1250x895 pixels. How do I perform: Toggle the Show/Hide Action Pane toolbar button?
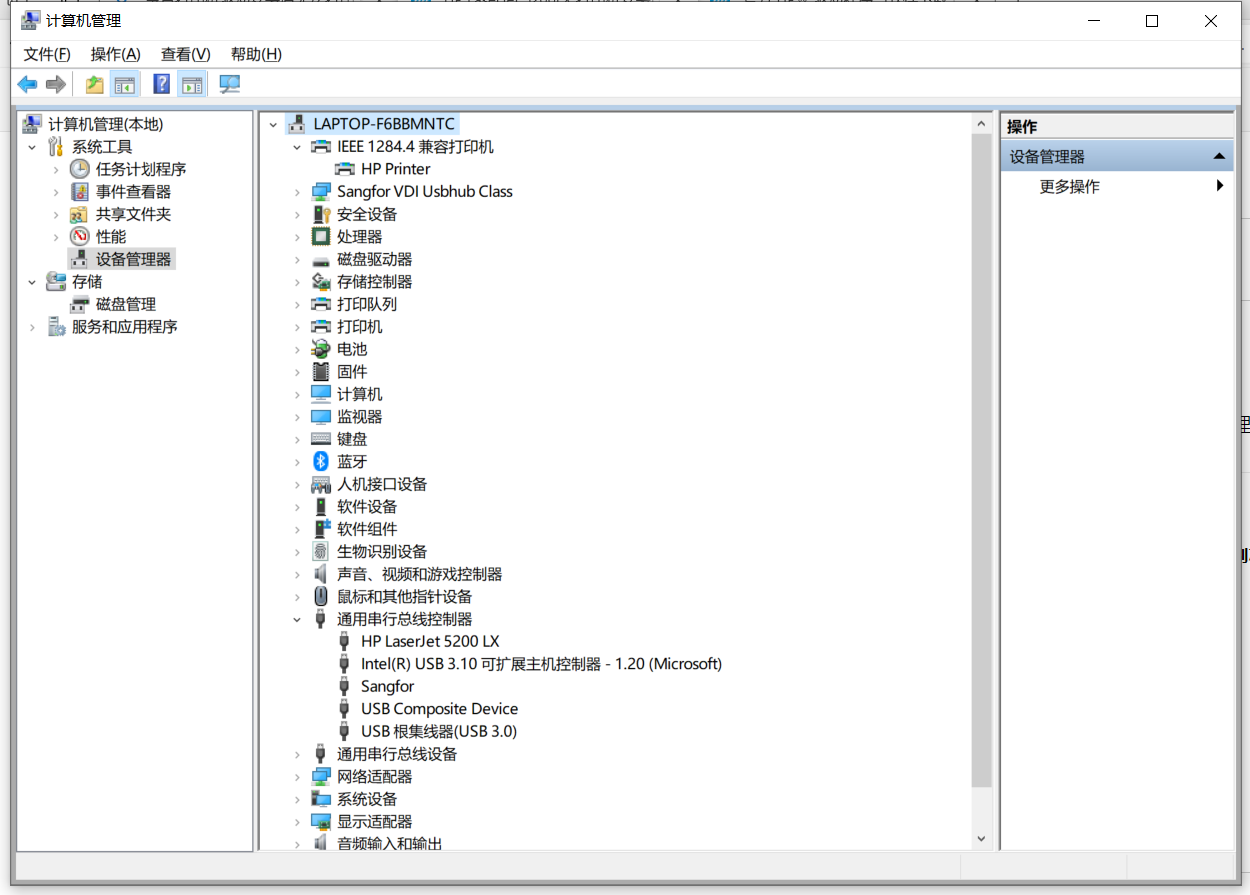point(192,85)
